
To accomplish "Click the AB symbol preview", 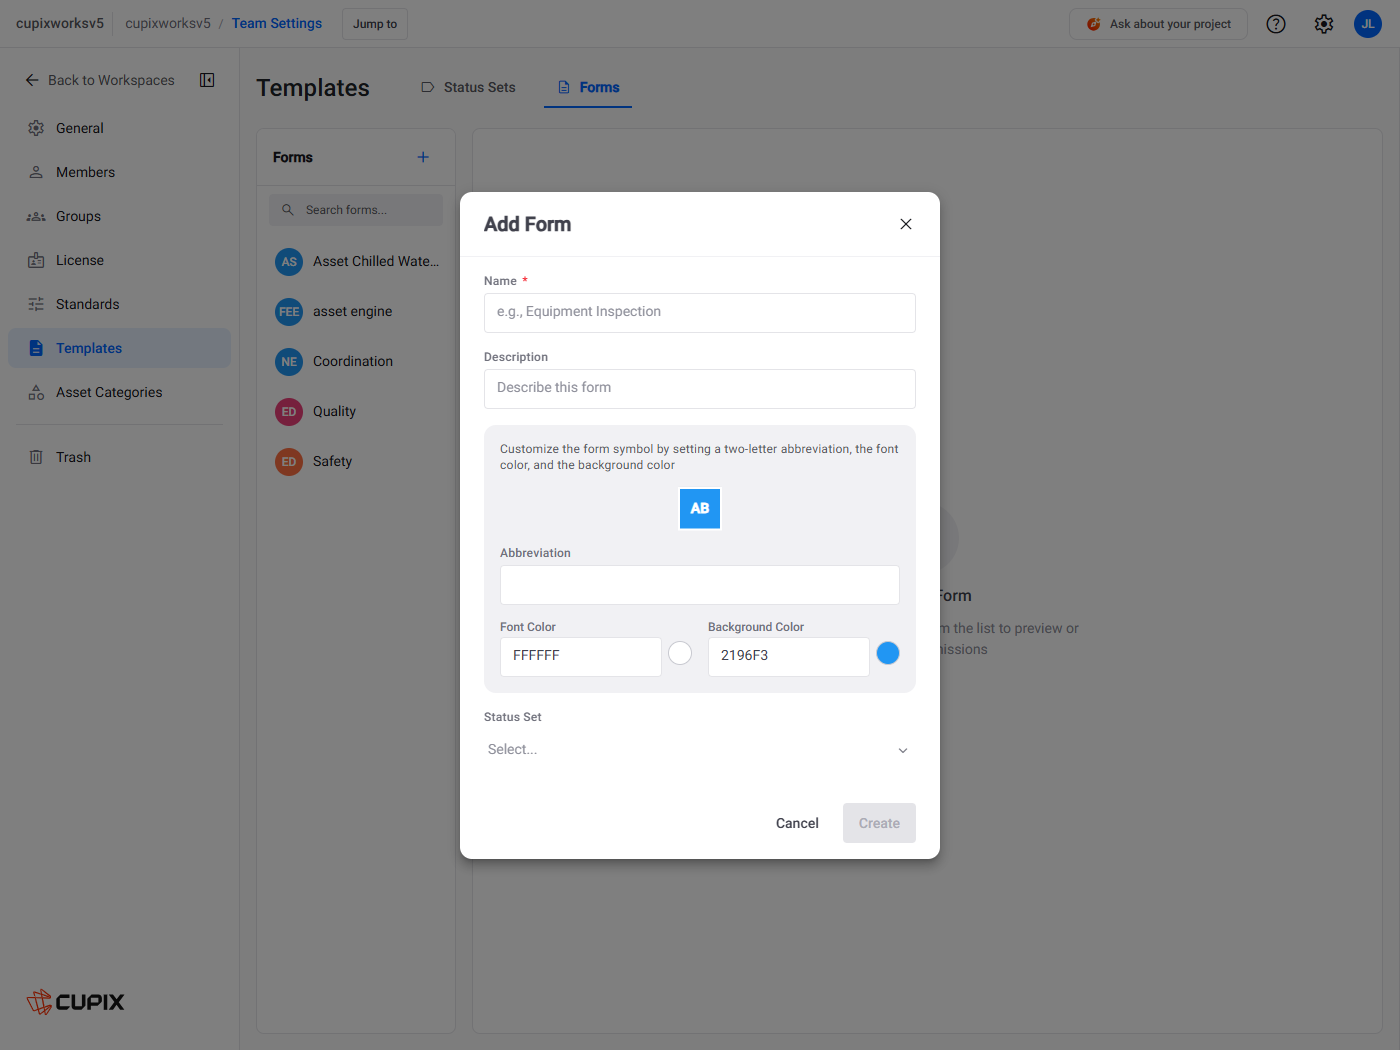I will 700,508.
